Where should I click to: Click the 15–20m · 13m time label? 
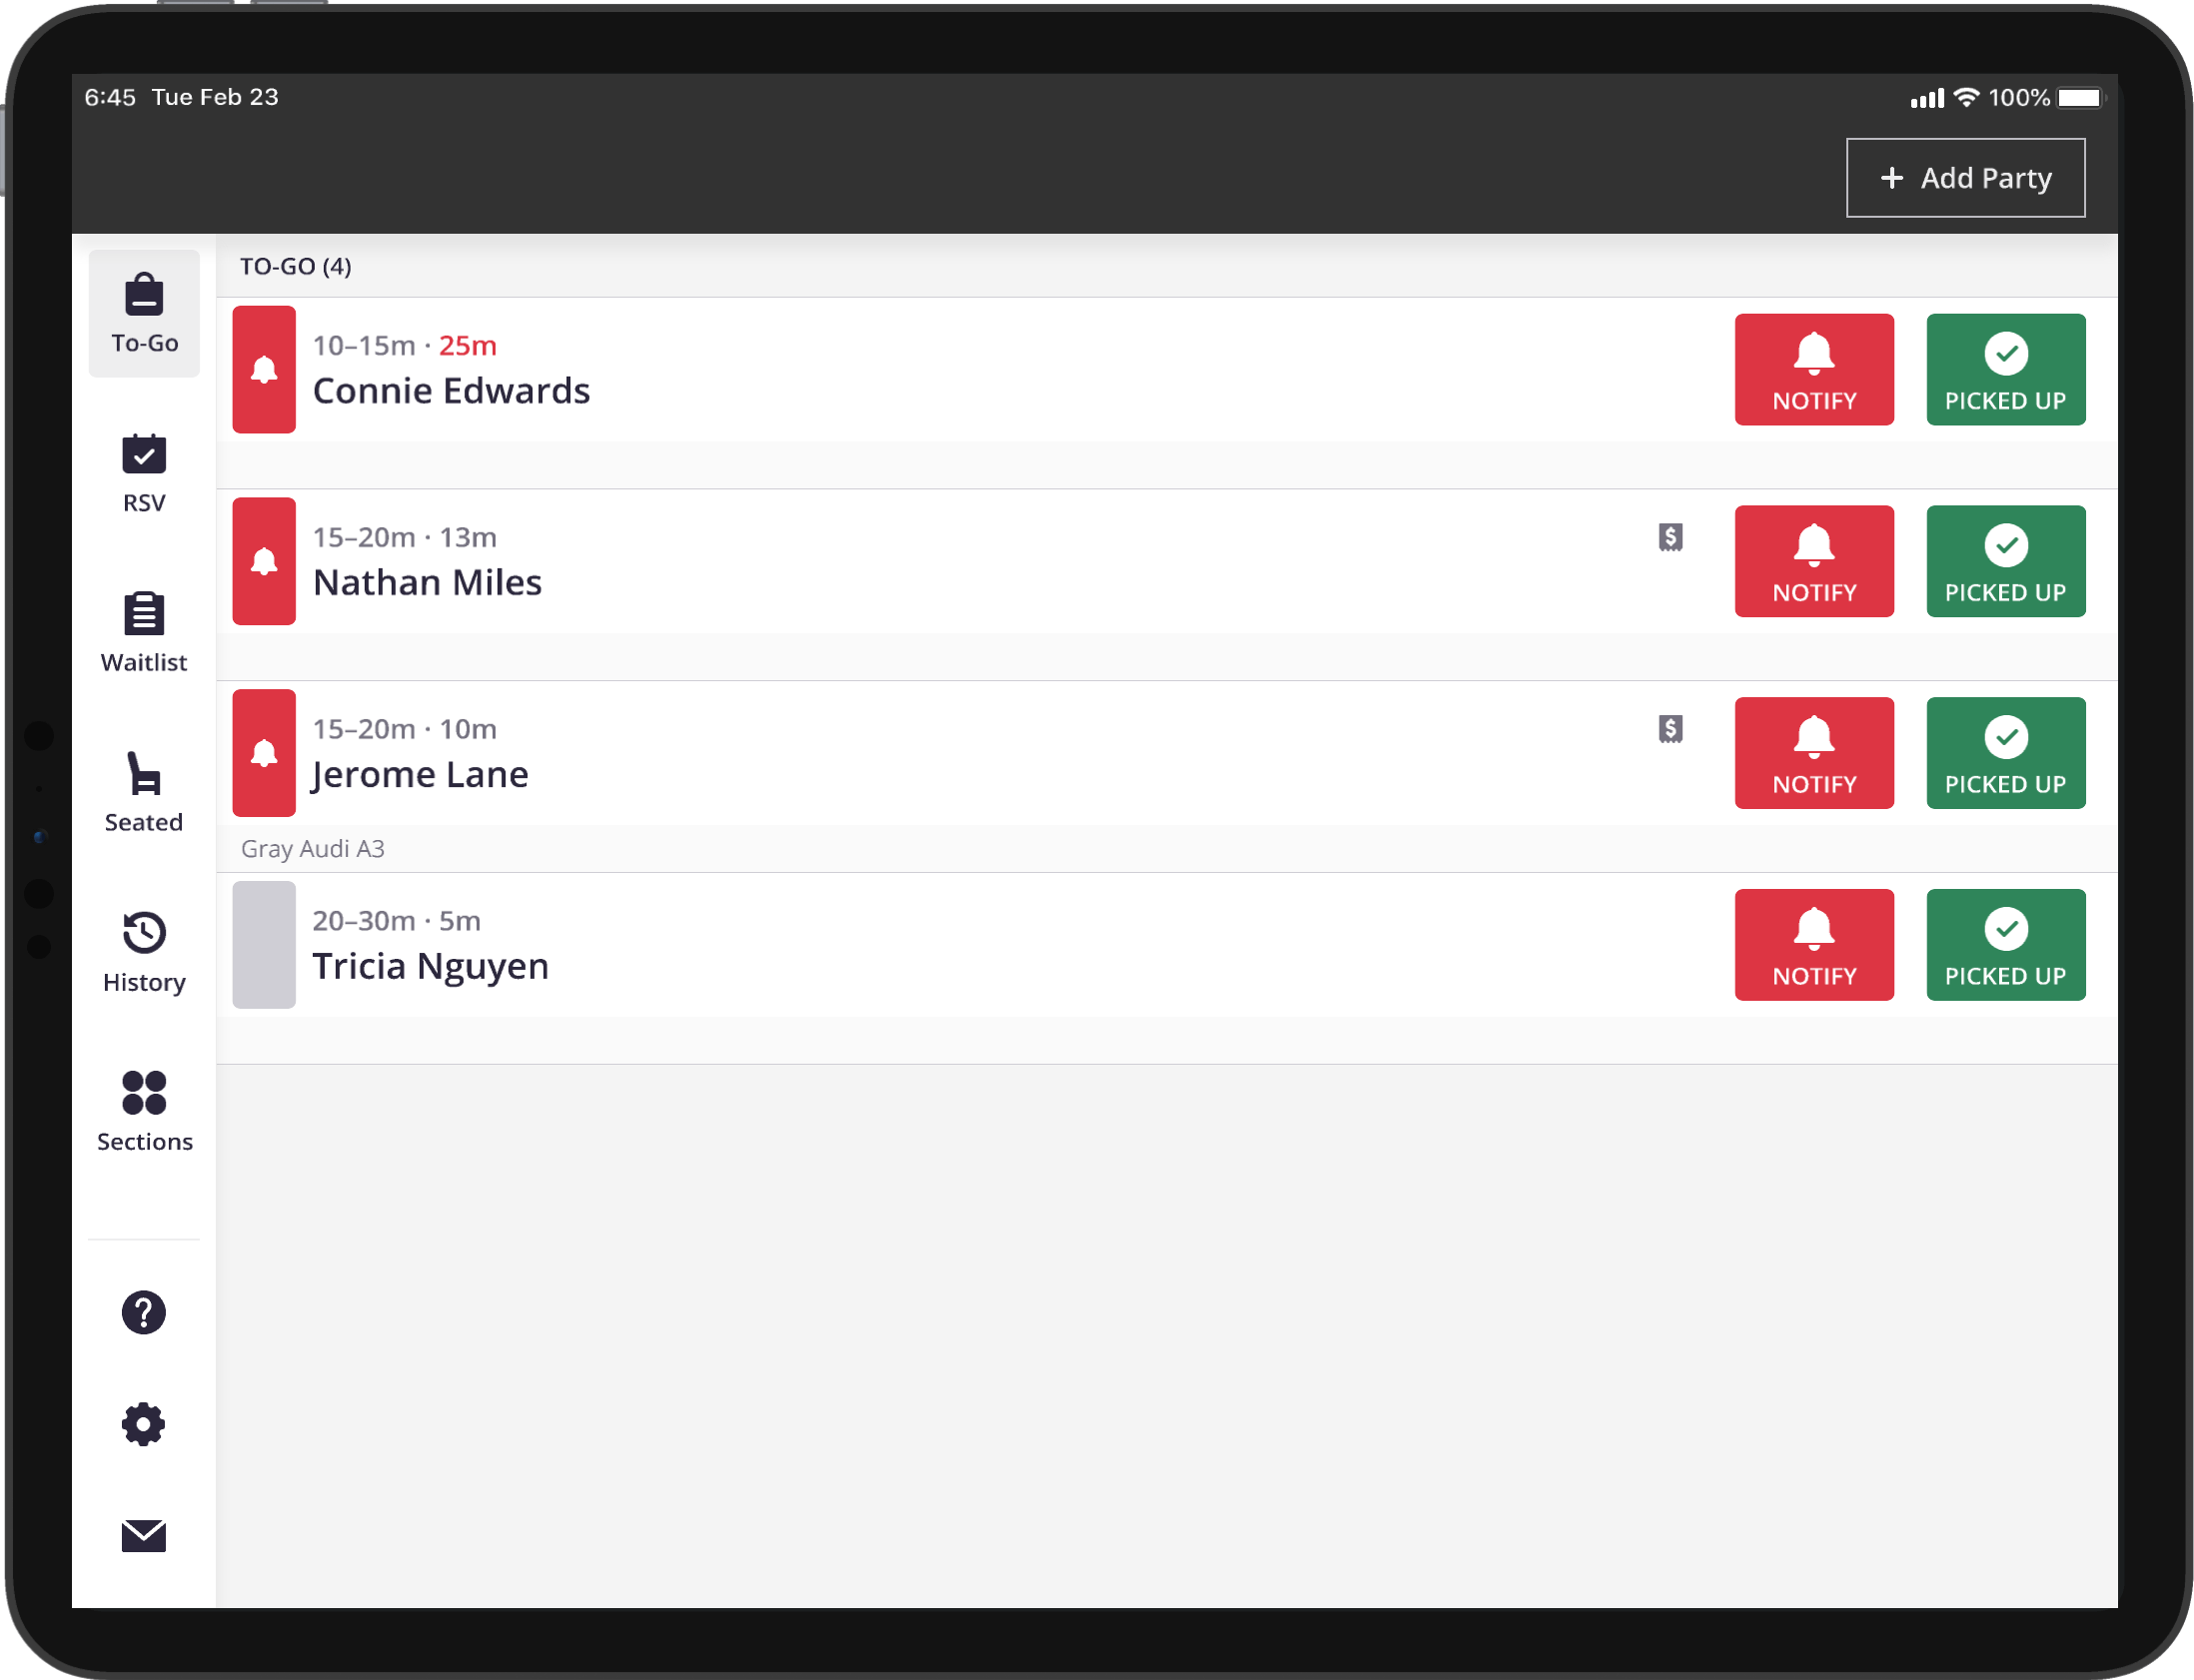click(405, 538)
